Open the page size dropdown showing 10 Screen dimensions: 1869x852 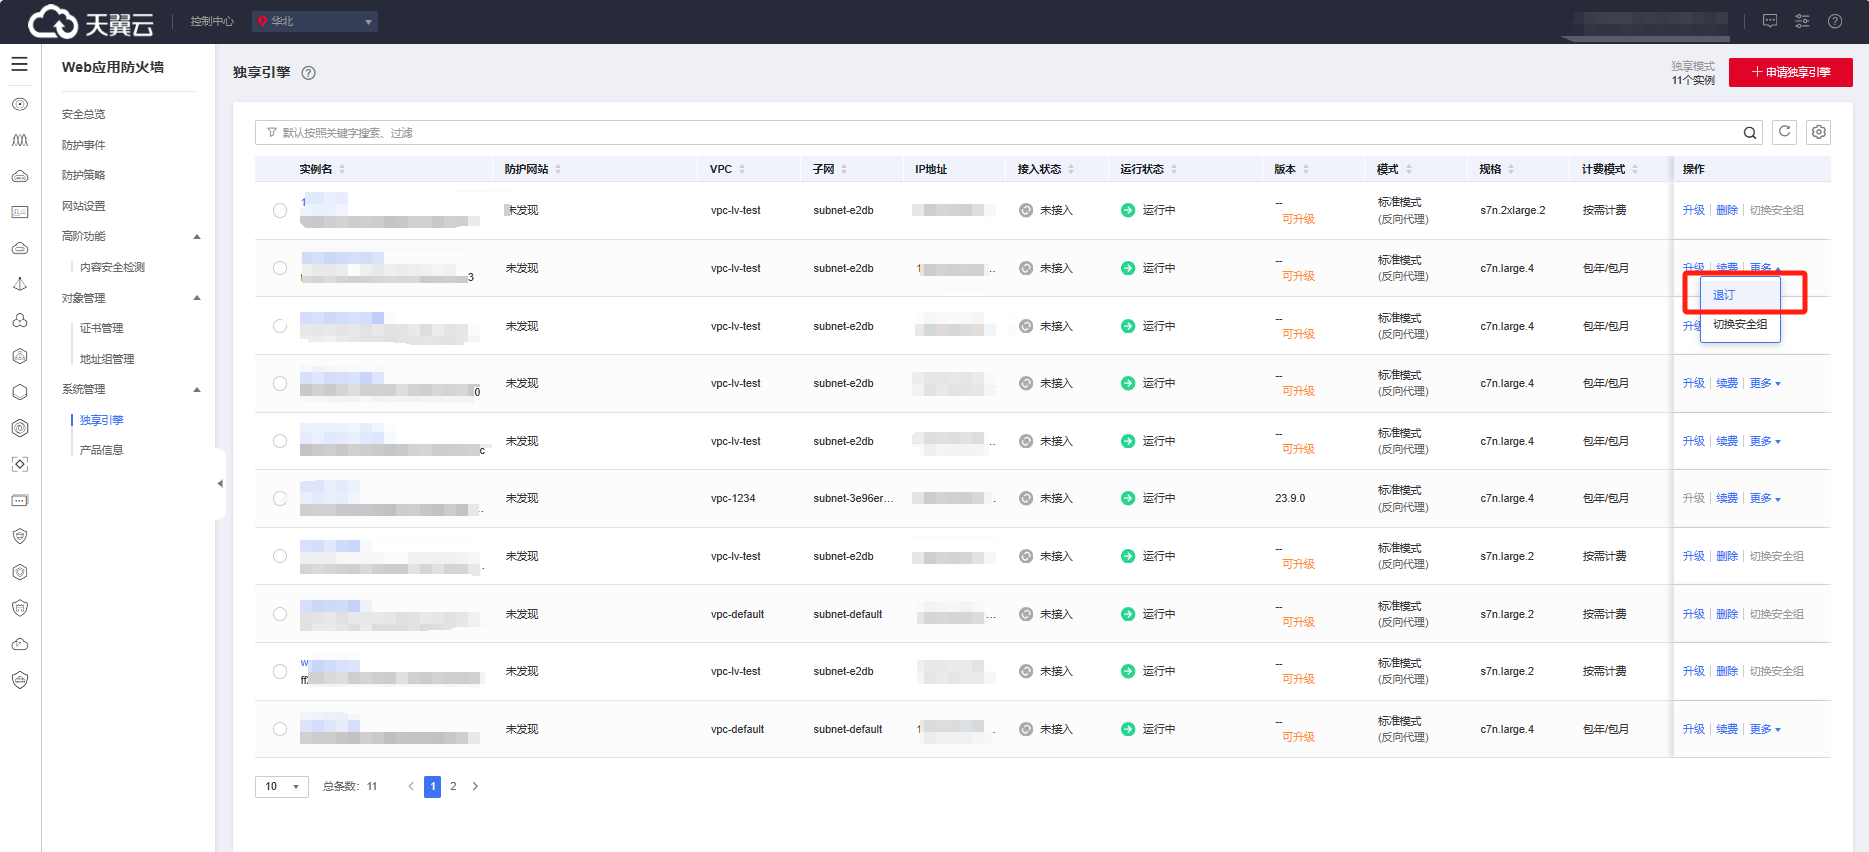pos(281,787)
